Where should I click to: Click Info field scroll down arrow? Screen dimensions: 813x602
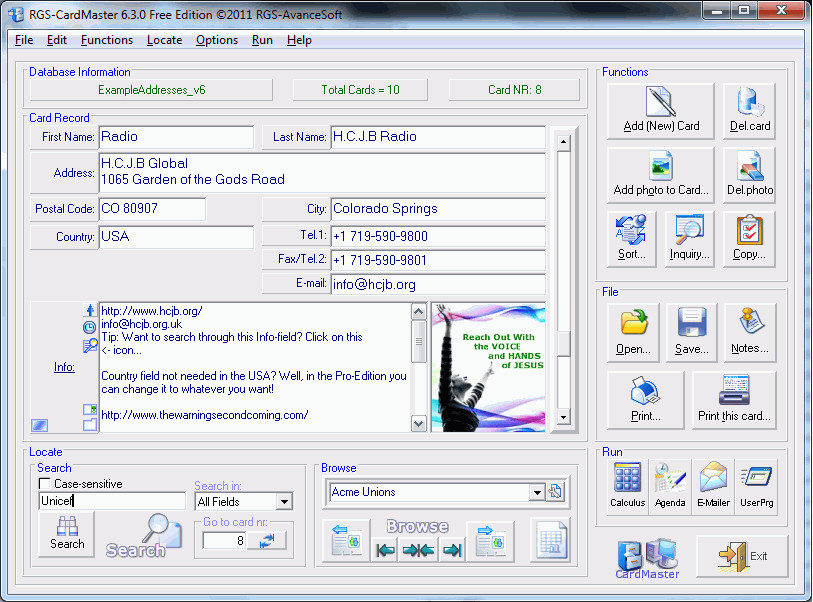[x=418, y=424]
